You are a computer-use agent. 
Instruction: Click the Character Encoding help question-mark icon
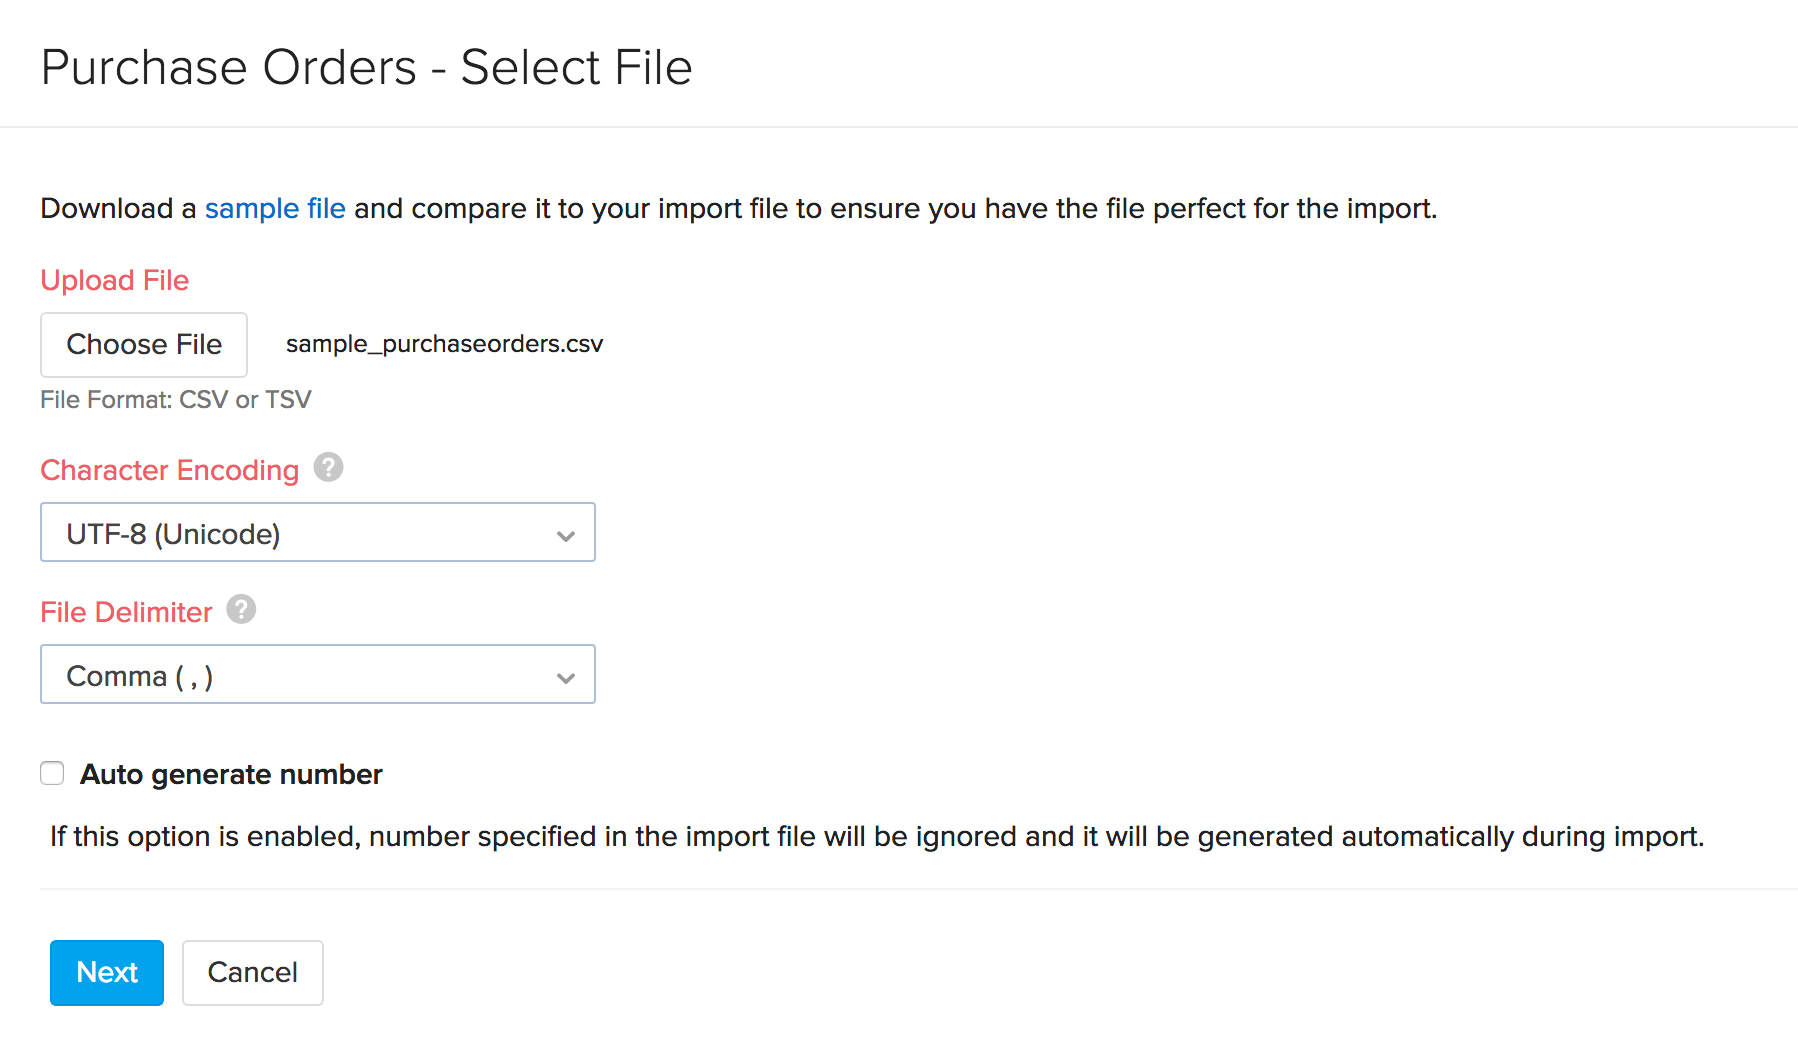point(328,467)
